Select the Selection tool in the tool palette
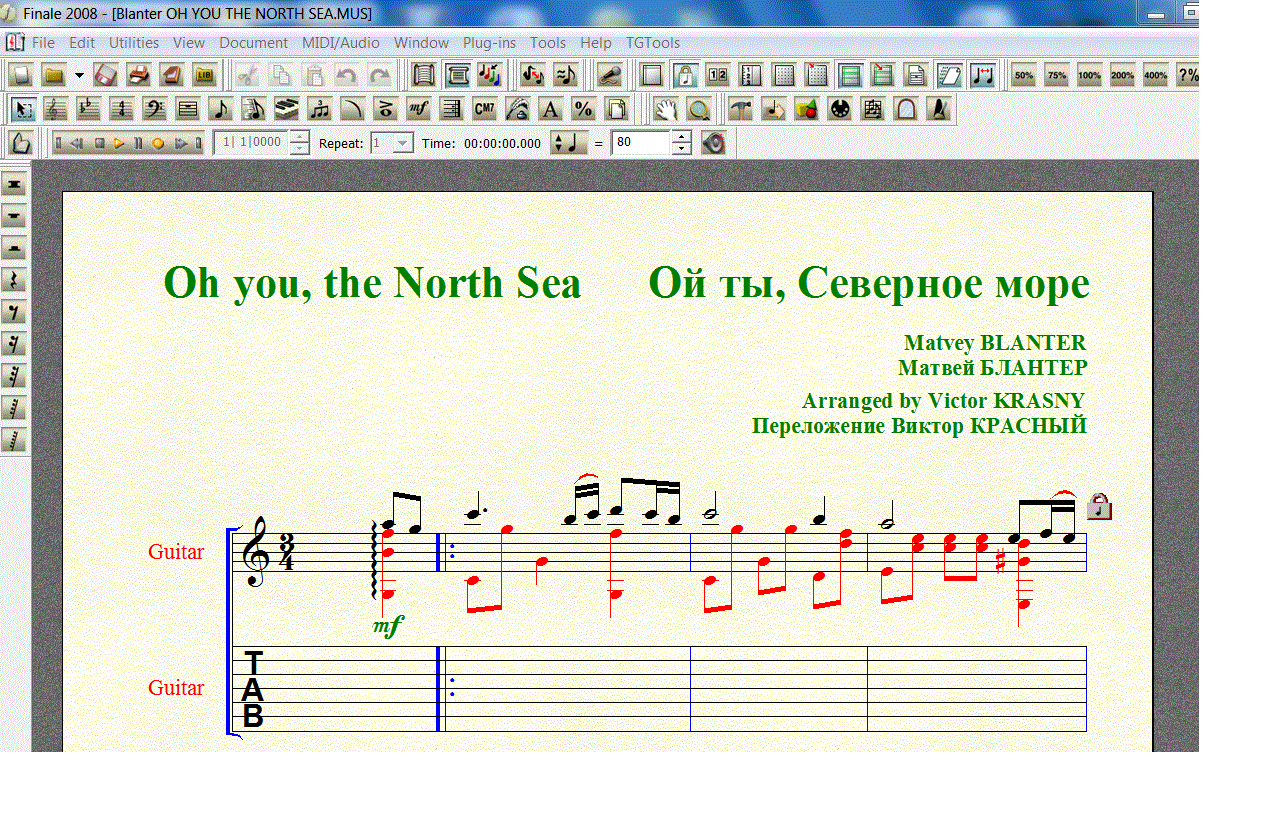The image size is (1274, 817). pyautogui.click(x=24, y=109)
